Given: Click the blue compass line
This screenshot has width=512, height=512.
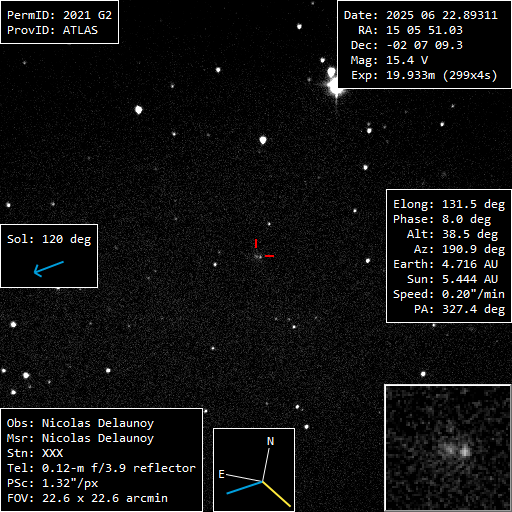Looking at the screenshot, I should click(244, 487).
